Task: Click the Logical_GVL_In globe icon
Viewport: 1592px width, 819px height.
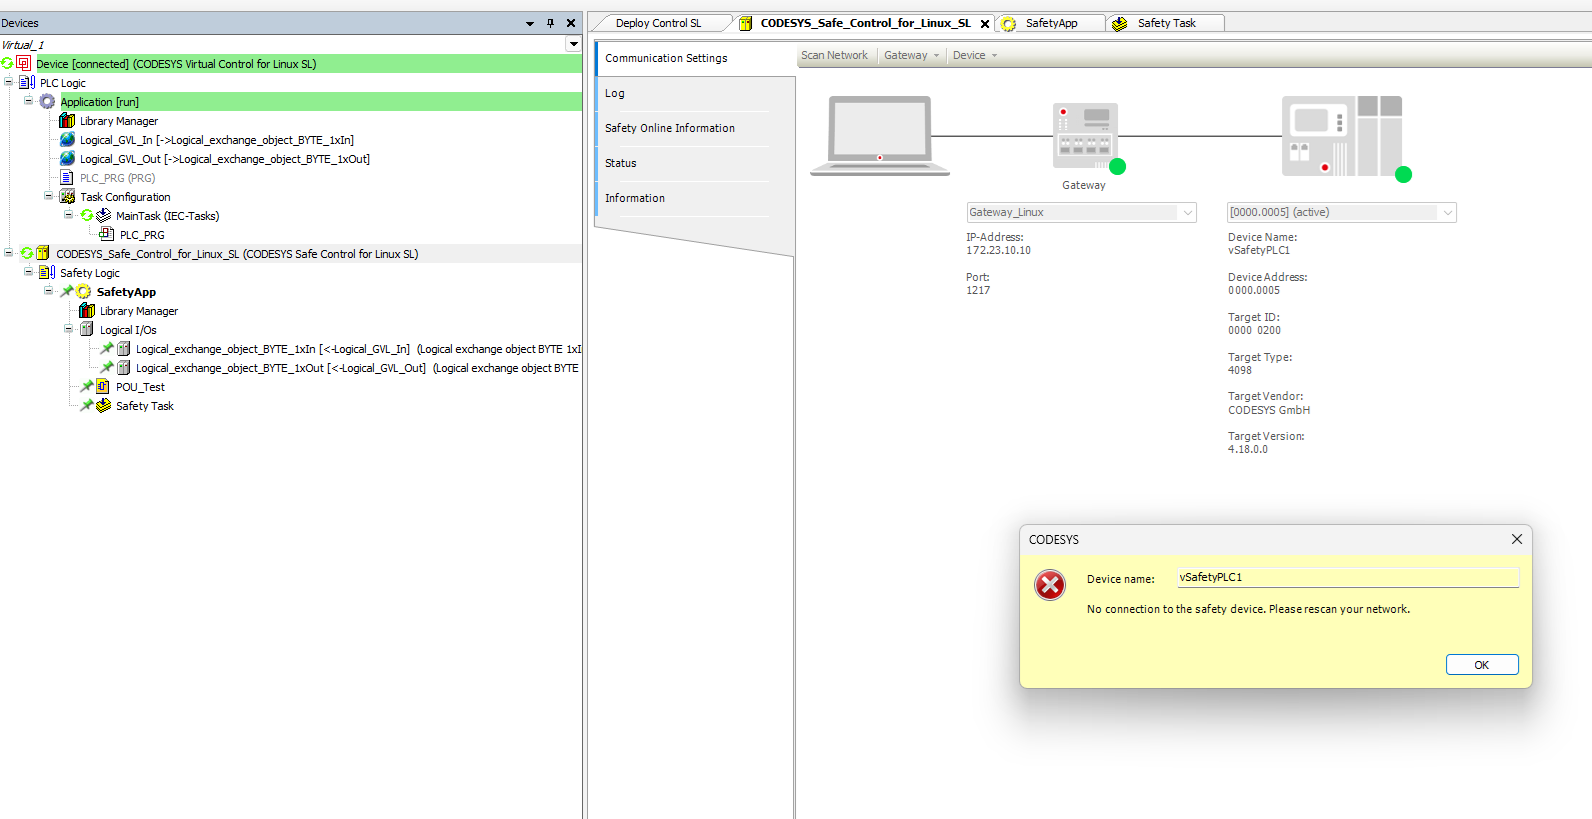Action: [x=67, y=140]
